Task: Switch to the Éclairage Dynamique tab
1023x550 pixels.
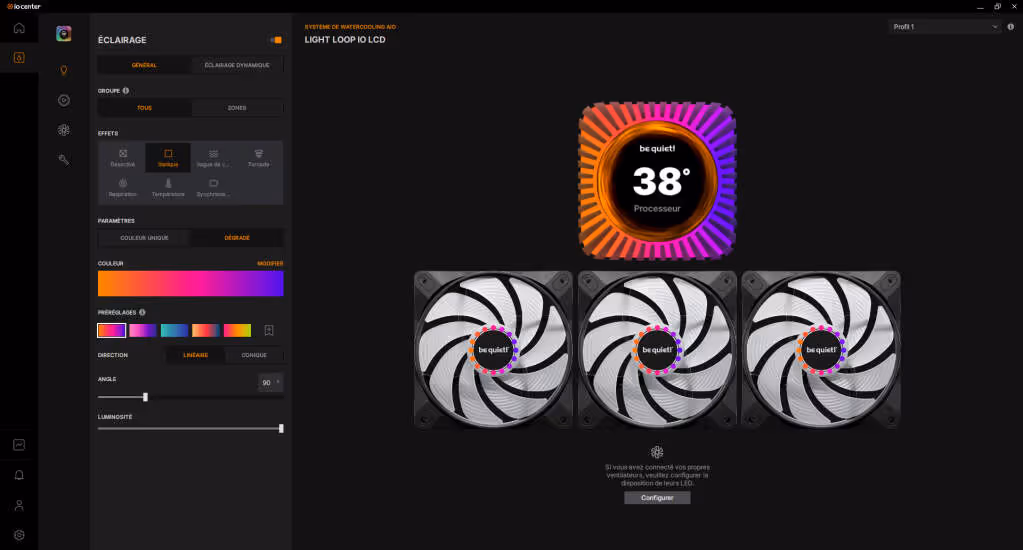Action: 237,65
